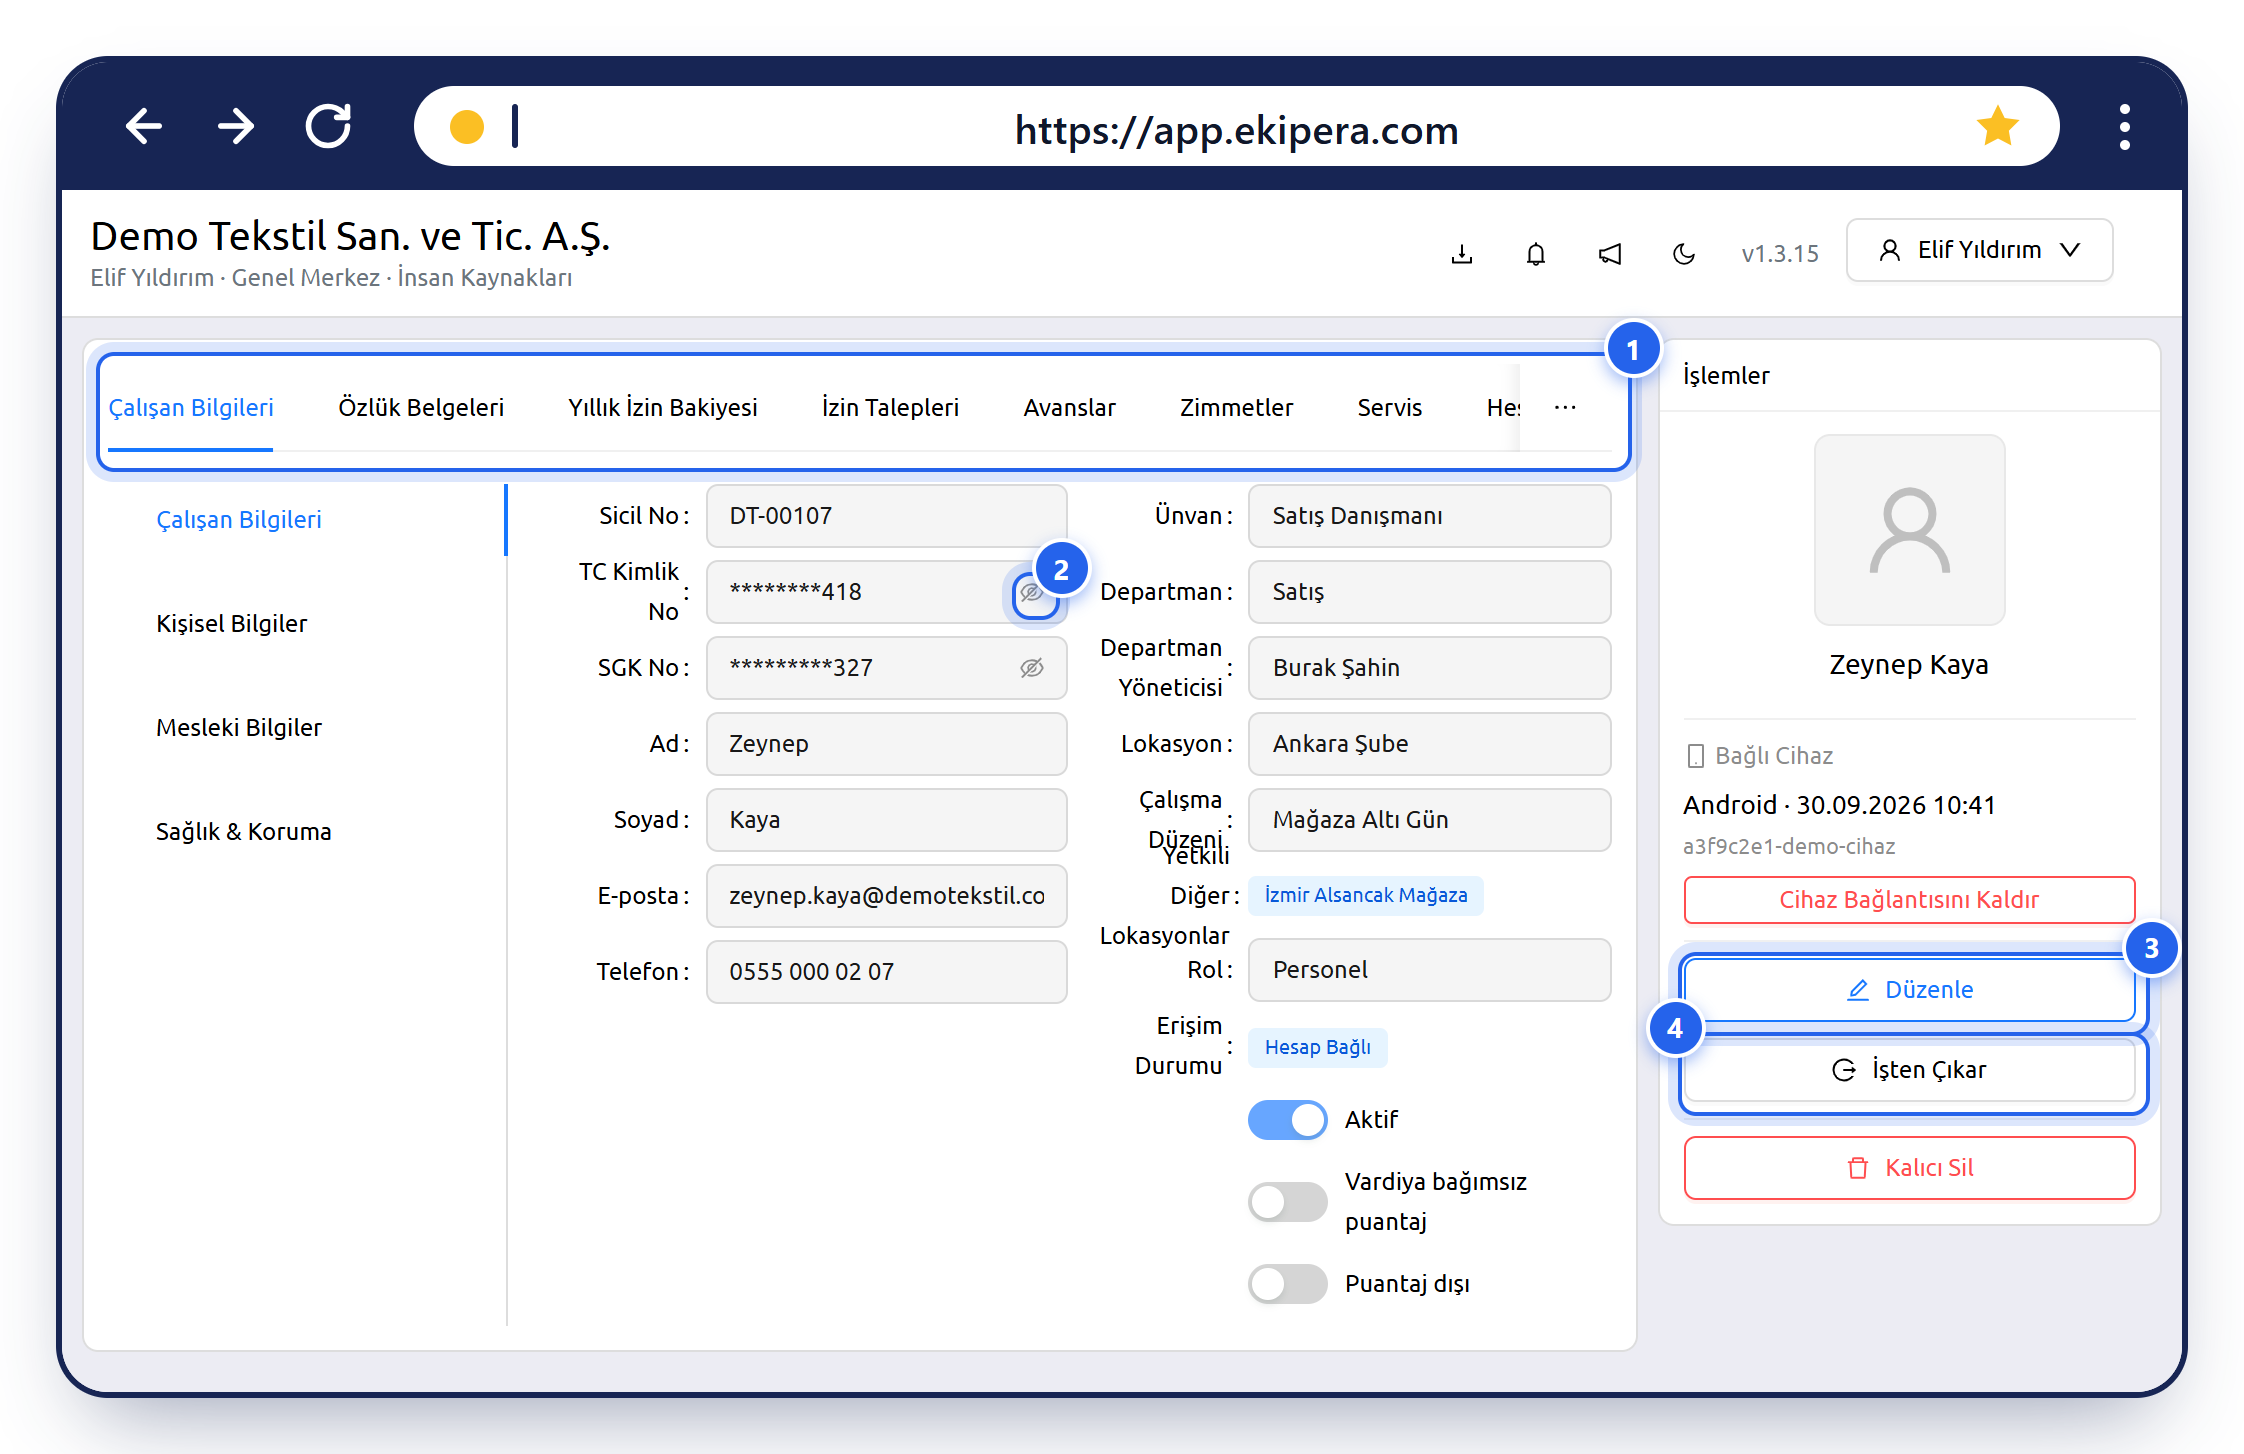Click the browser back arrow

click(144, 127)
